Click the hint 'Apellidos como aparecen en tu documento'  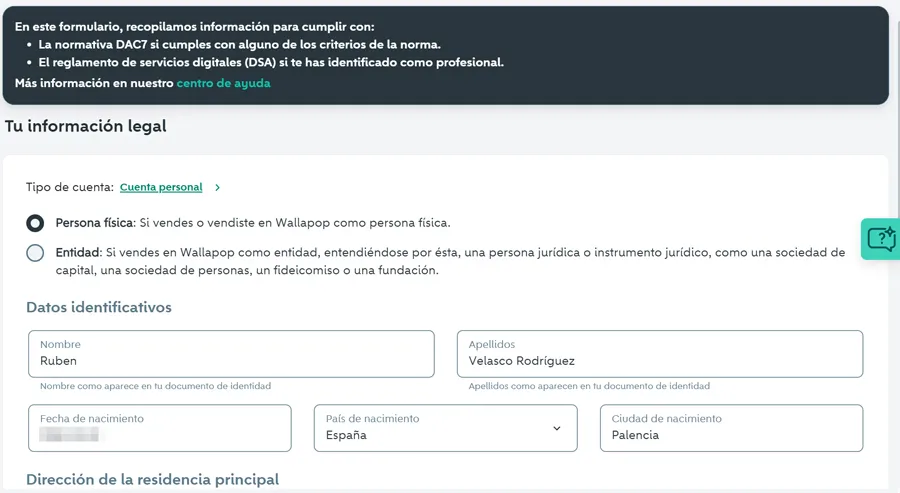589,386
